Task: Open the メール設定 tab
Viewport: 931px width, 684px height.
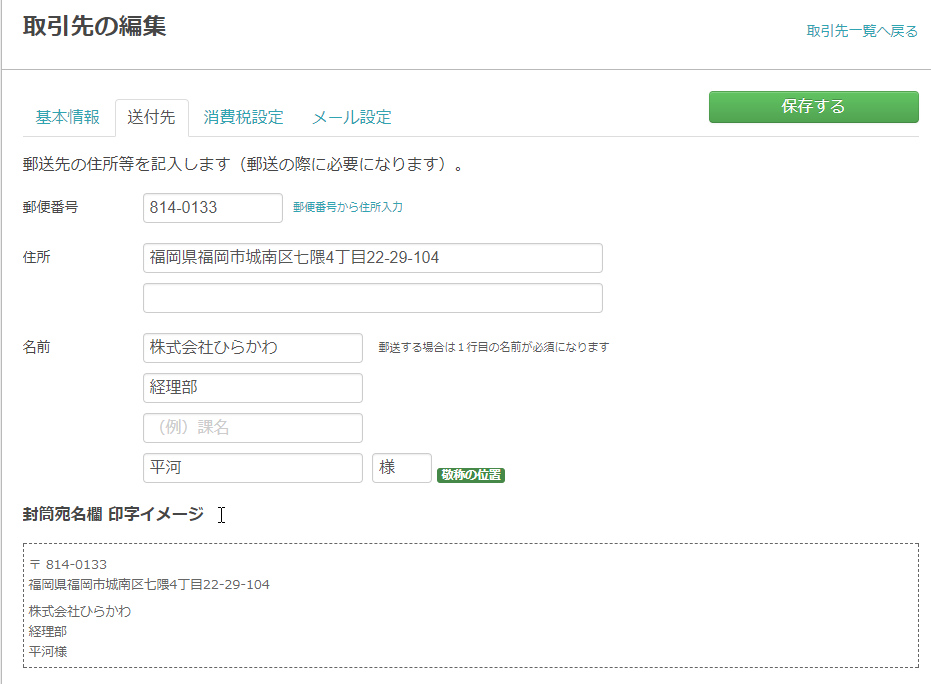Action: (352, 117)
